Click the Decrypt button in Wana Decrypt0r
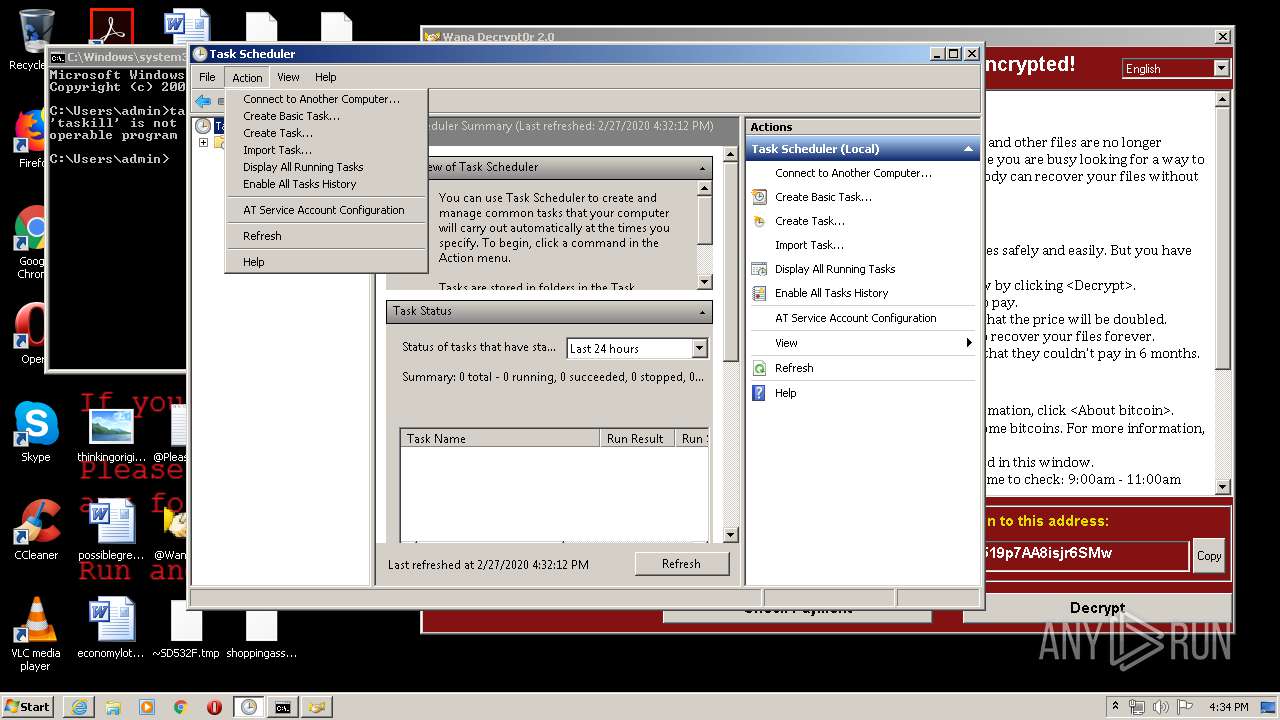The width and height of the screenshot is (1280, 720). pos(1097,608)
